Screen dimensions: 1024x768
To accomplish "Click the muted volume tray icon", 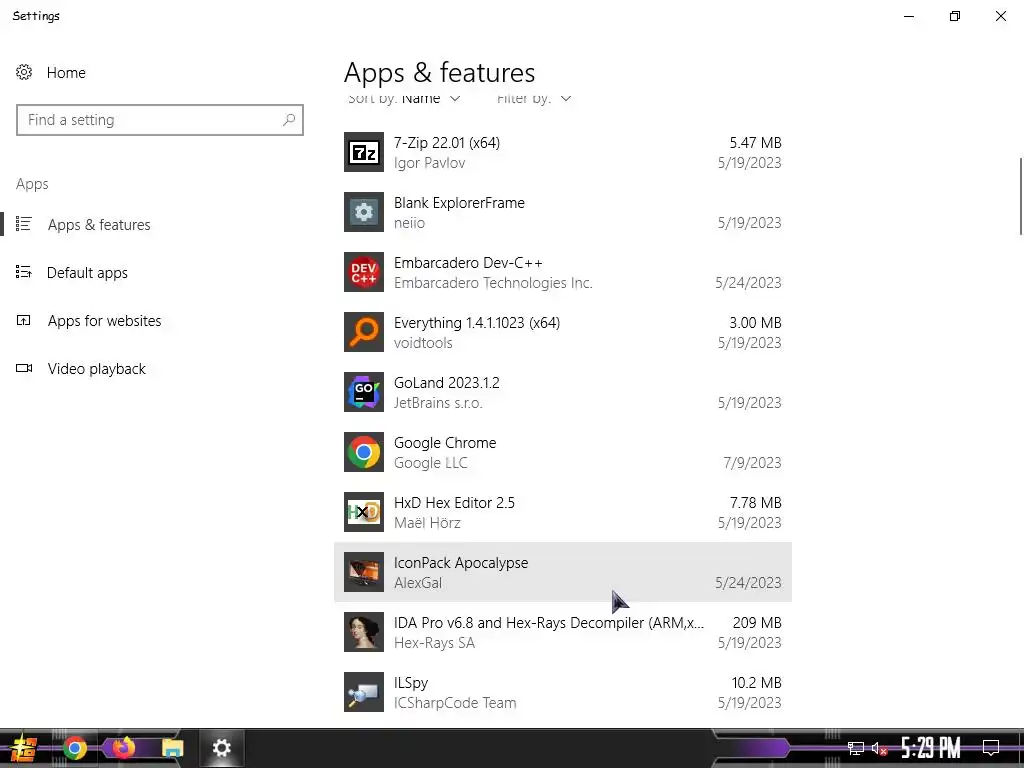I will pos(879,748).
